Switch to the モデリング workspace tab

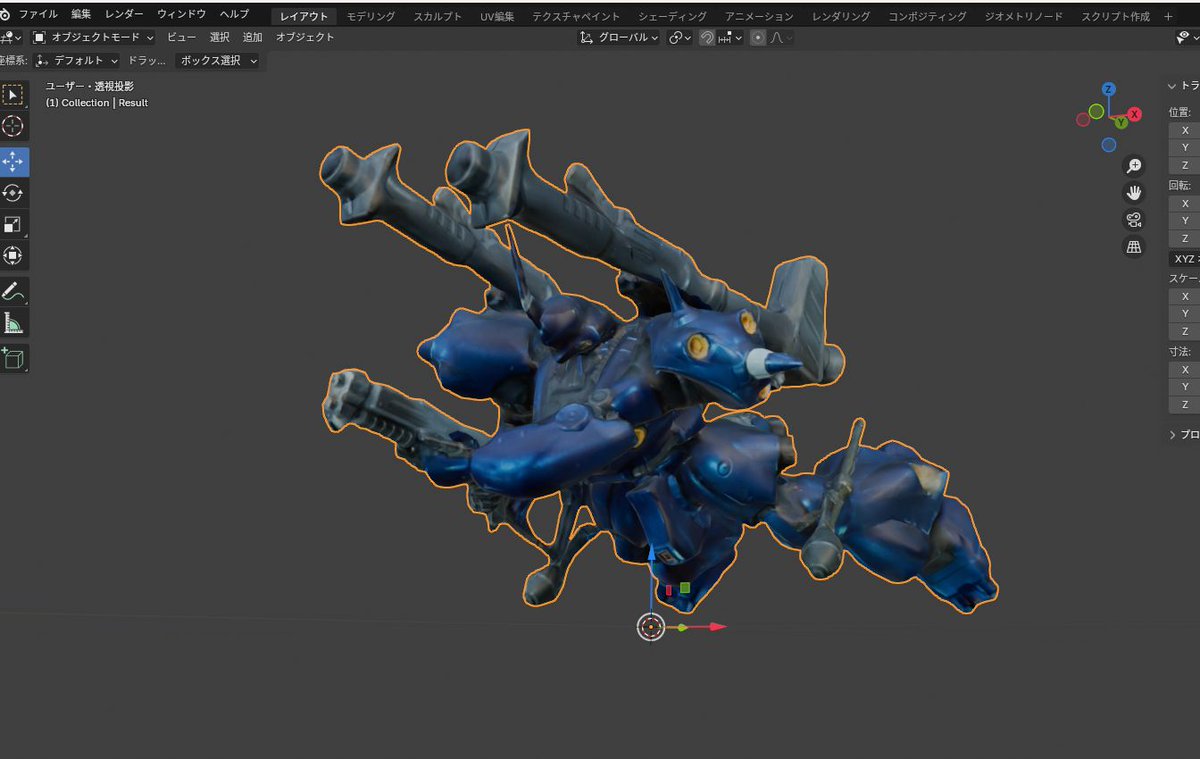pyautogui.click(x=370, y=17)
